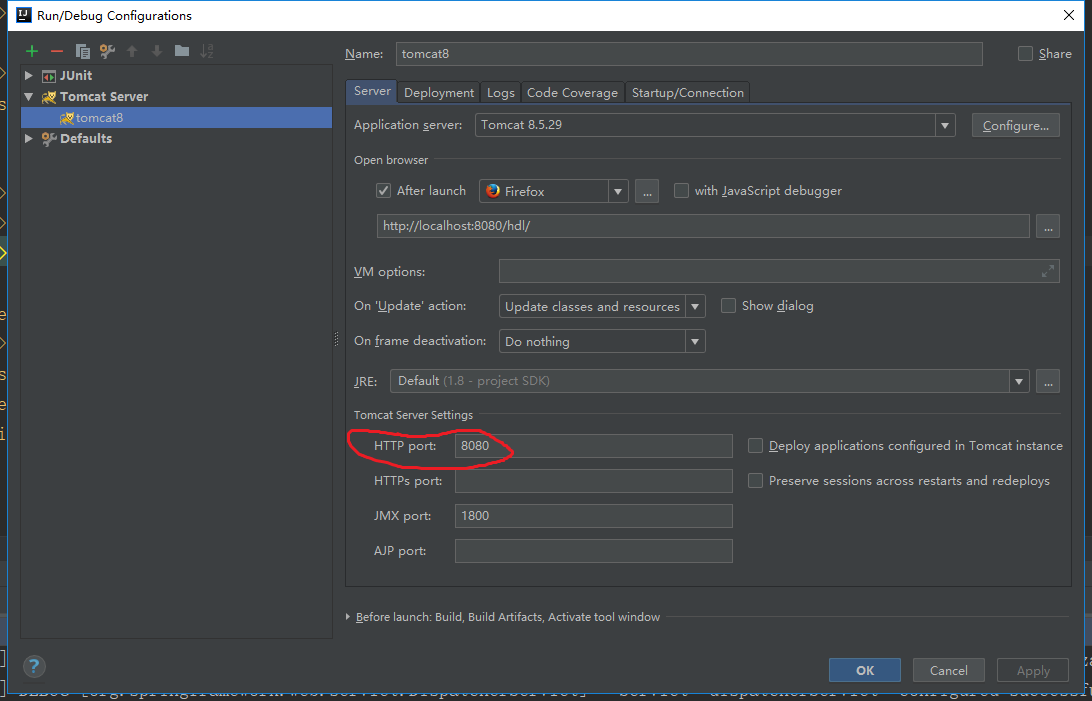Open the Startup/Connection tab

pos(687,93)
